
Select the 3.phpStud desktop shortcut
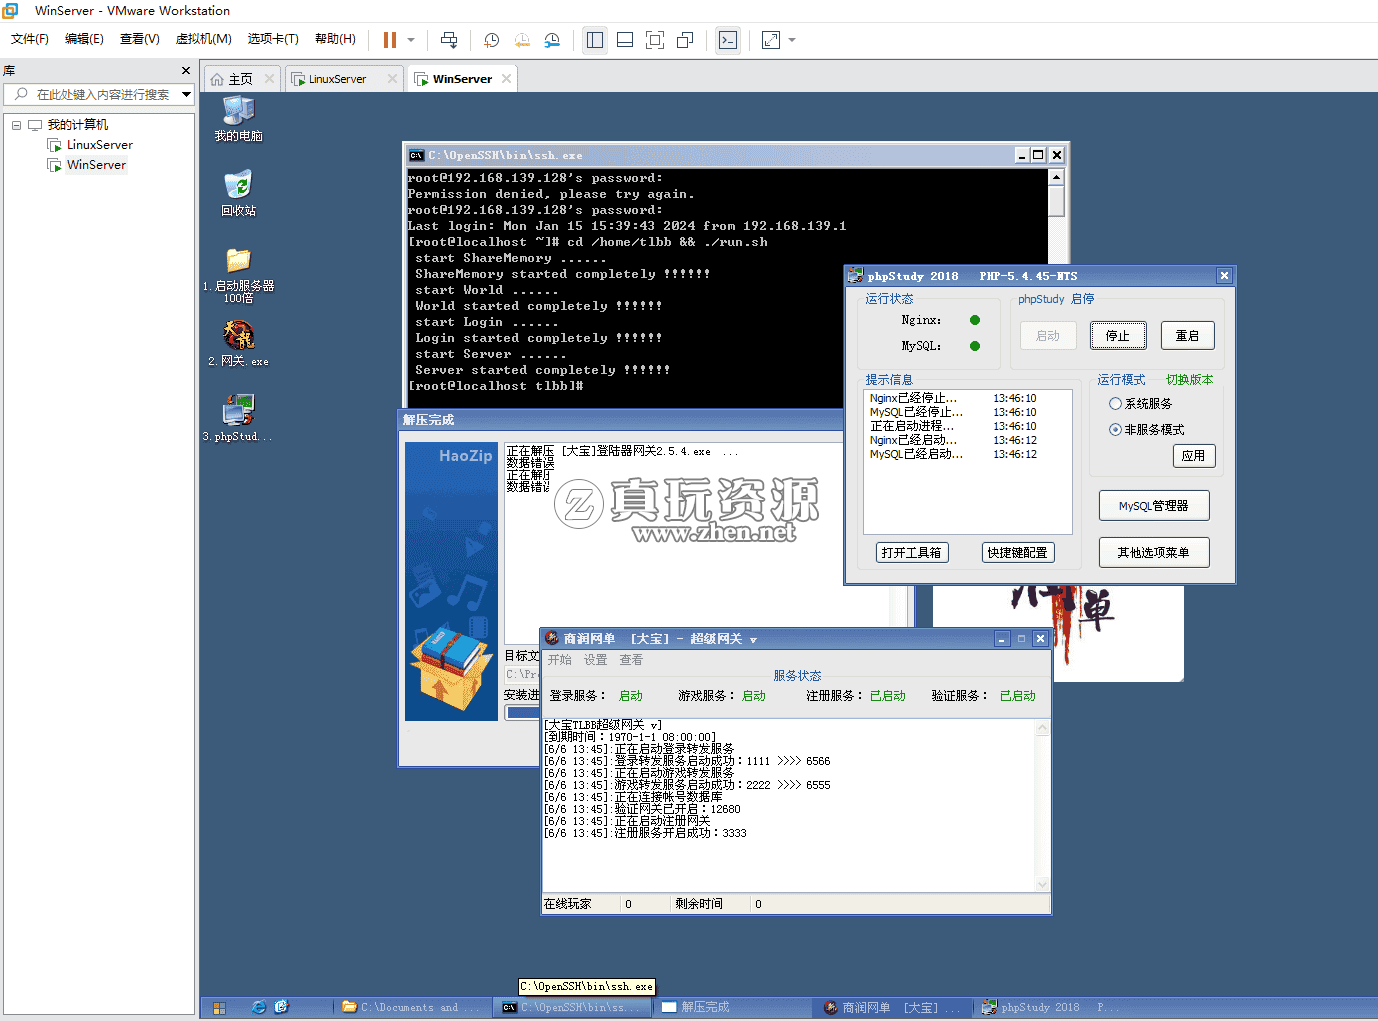coord(238,418)
